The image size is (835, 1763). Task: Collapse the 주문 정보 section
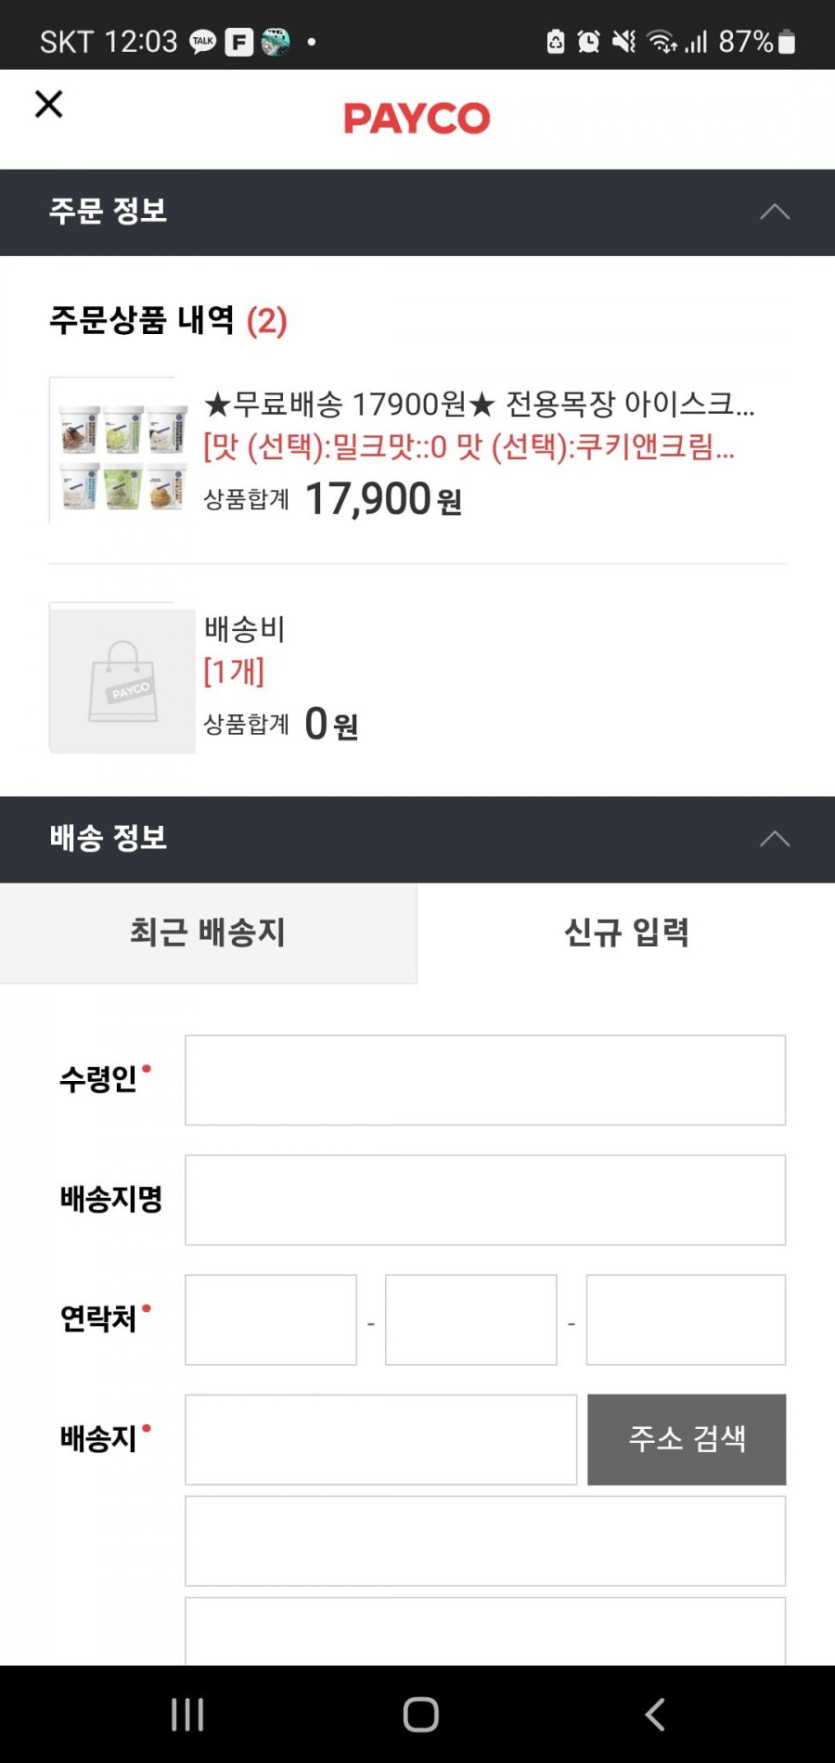pyautogui.click(x=774, y=212)
